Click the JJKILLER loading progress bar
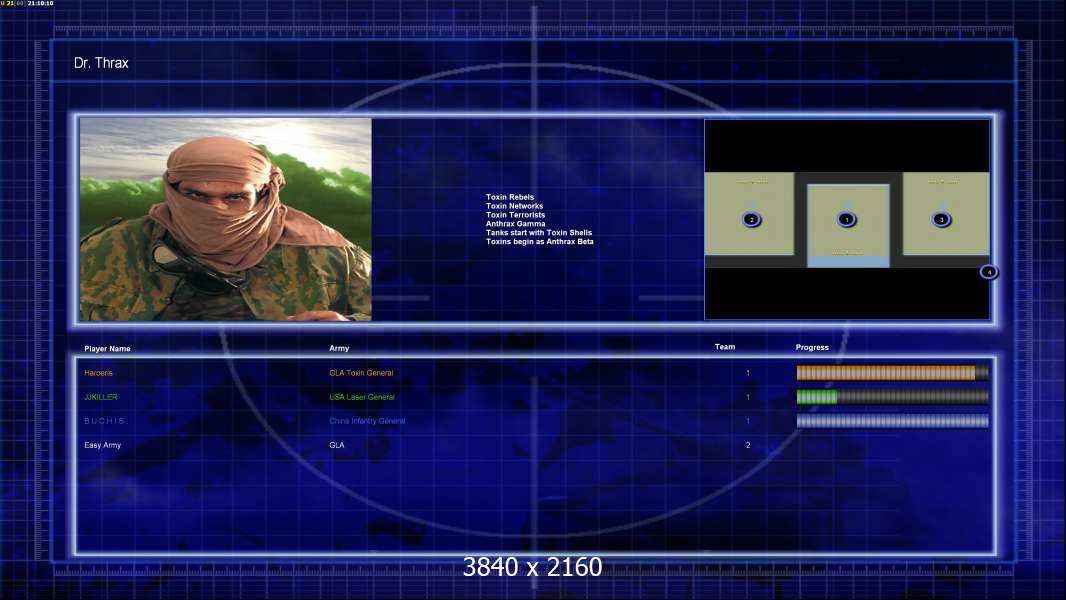The height and width of the screenshot is (600, 1066). pos(892,397)
